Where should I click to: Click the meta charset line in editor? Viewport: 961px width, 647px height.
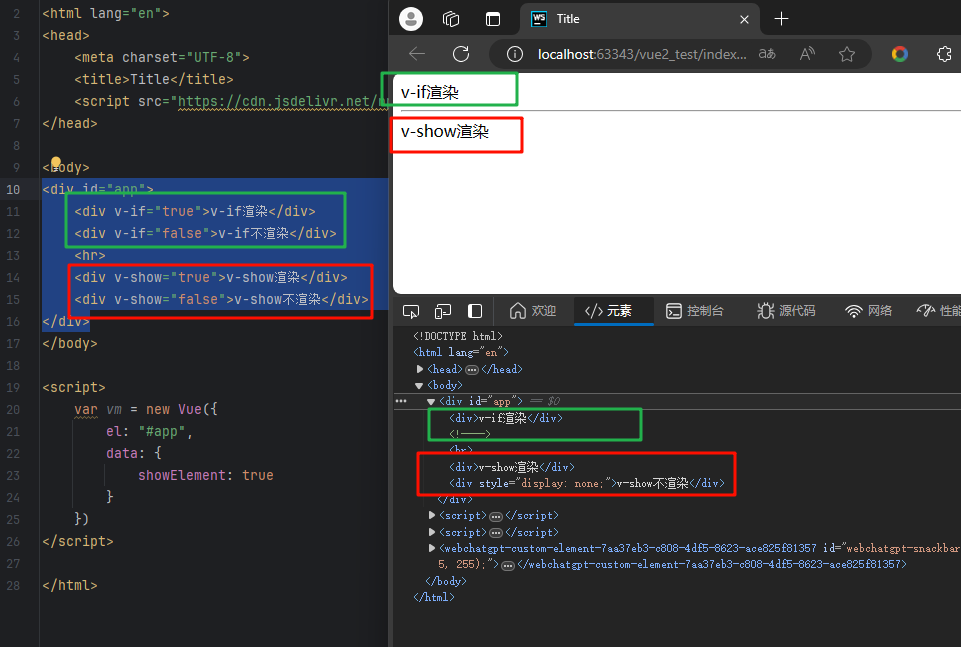point(162,57)
